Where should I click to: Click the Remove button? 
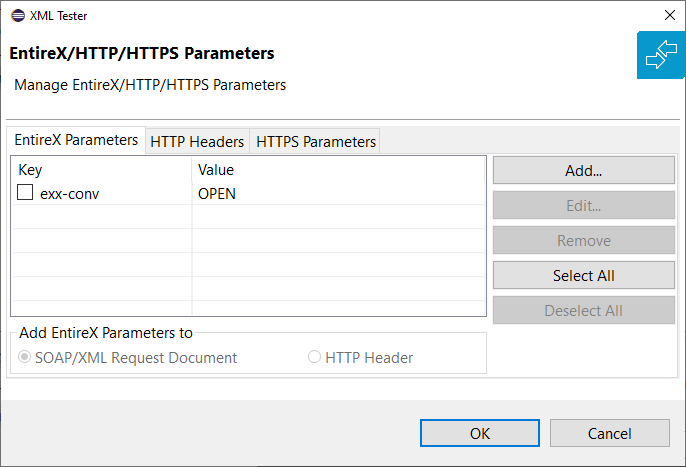584,241
